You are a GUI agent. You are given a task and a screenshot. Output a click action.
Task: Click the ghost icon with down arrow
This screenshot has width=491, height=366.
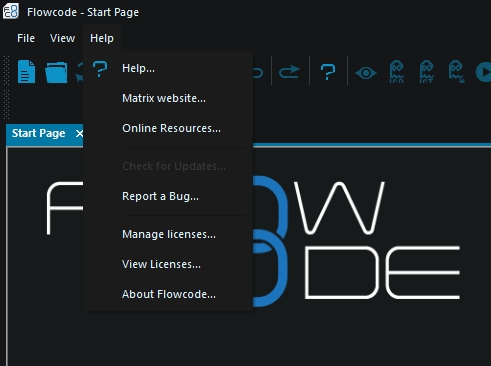coord(456,72)
